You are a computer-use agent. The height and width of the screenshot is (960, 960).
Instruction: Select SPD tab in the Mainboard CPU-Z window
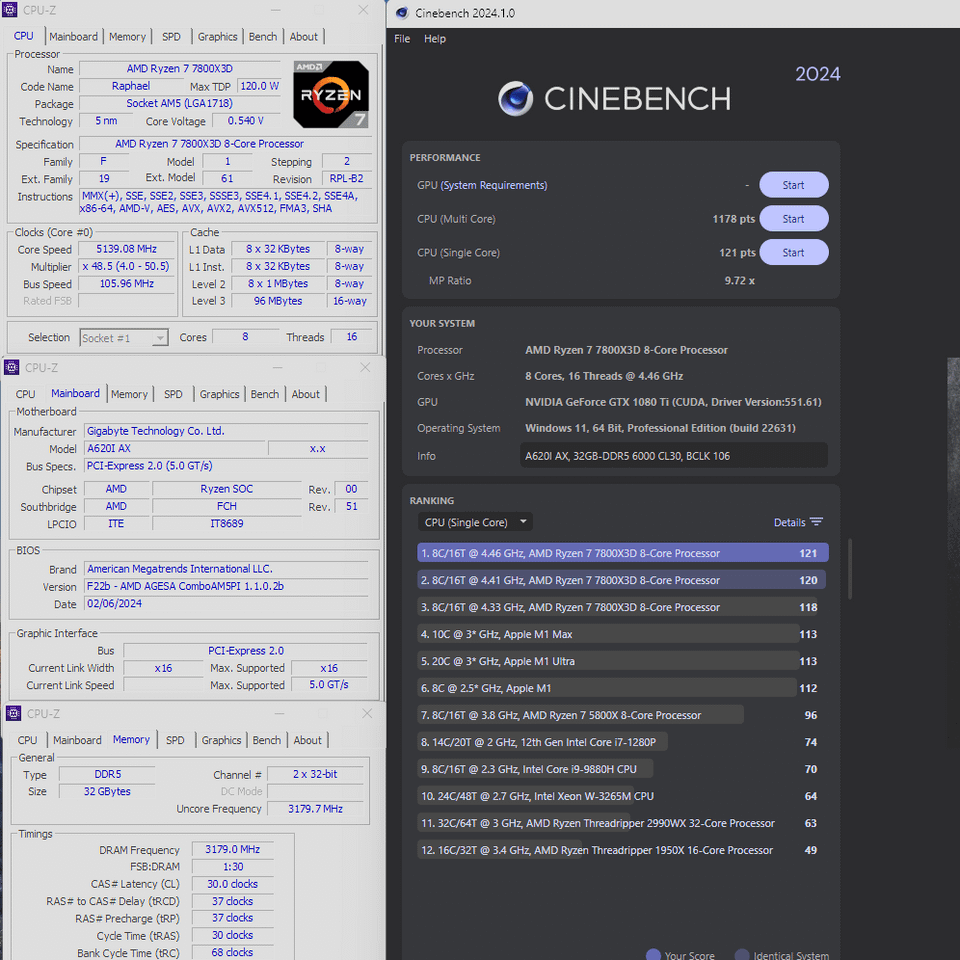173,394
